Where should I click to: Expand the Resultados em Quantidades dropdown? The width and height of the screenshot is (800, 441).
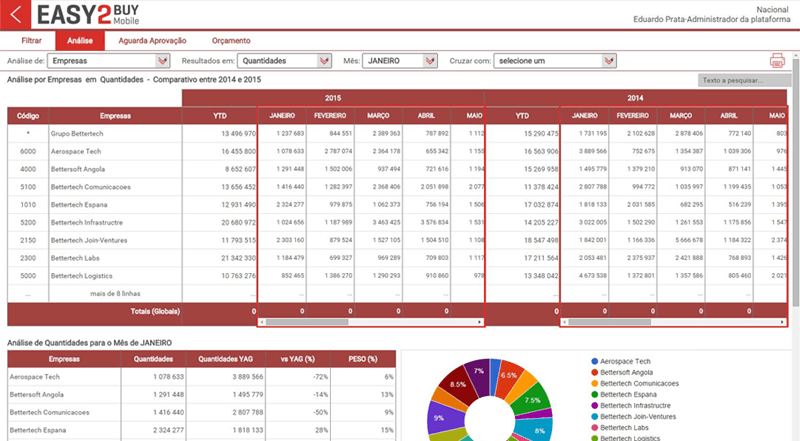[285, 61]
